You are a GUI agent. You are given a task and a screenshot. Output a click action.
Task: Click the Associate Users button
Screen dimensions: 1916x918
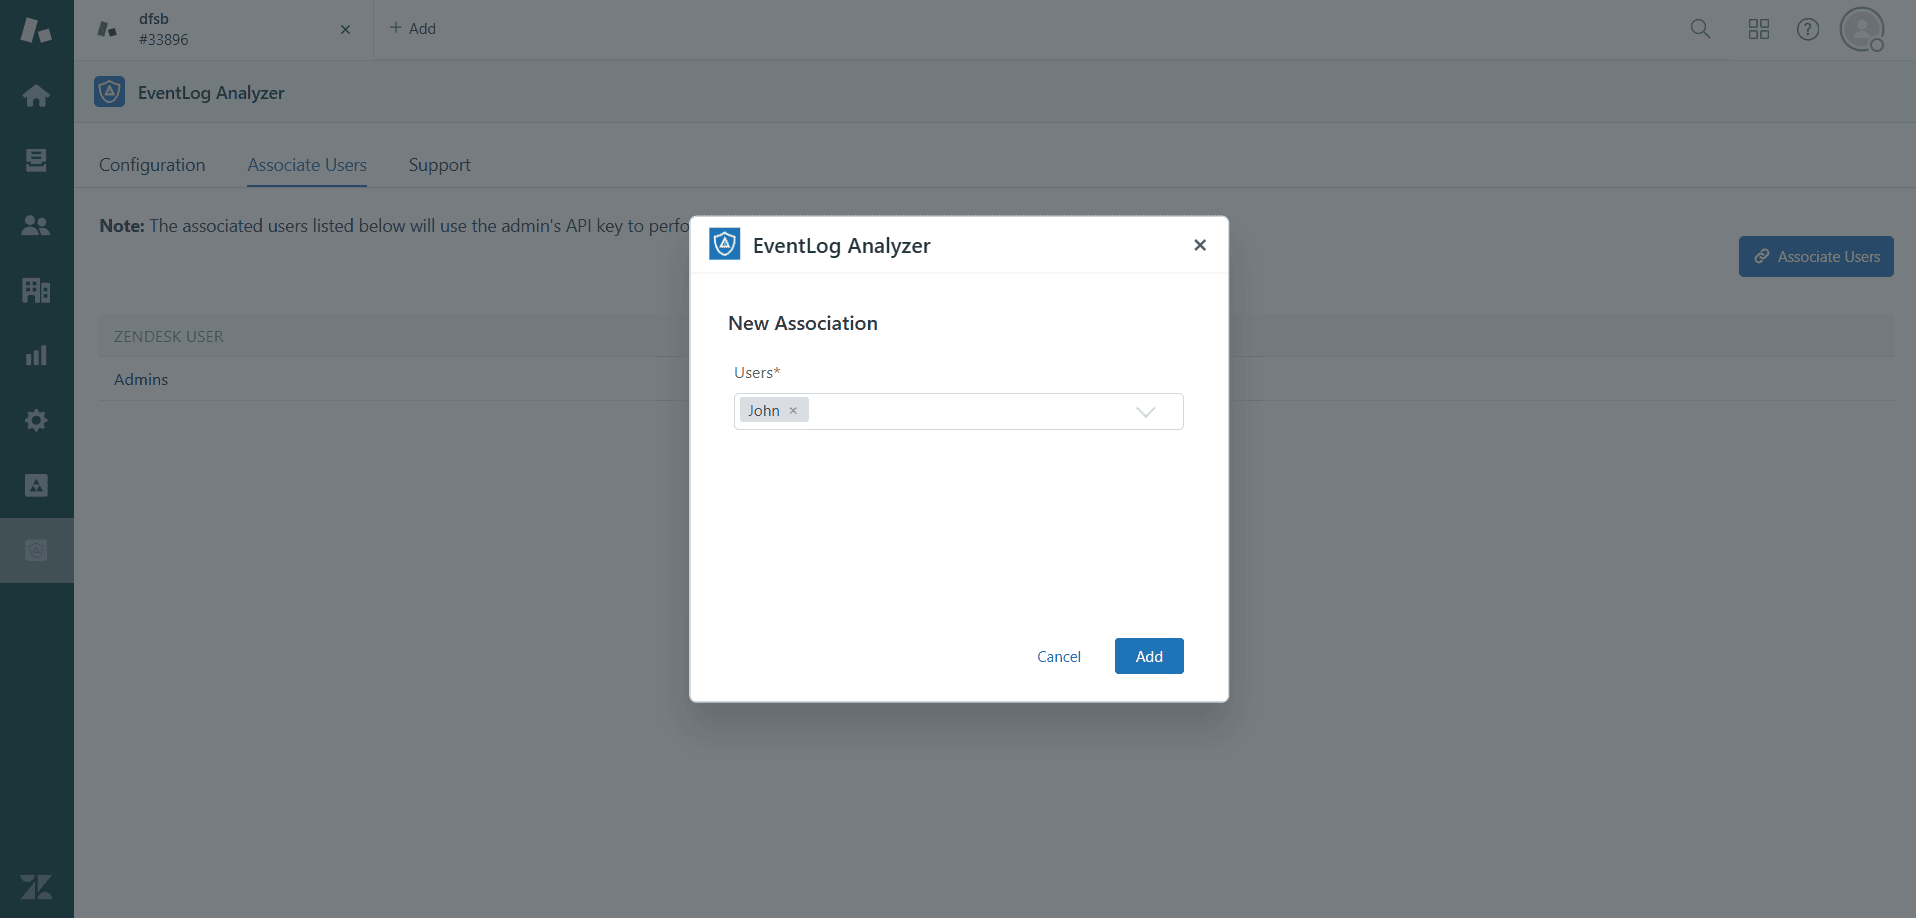point(1815,256)
